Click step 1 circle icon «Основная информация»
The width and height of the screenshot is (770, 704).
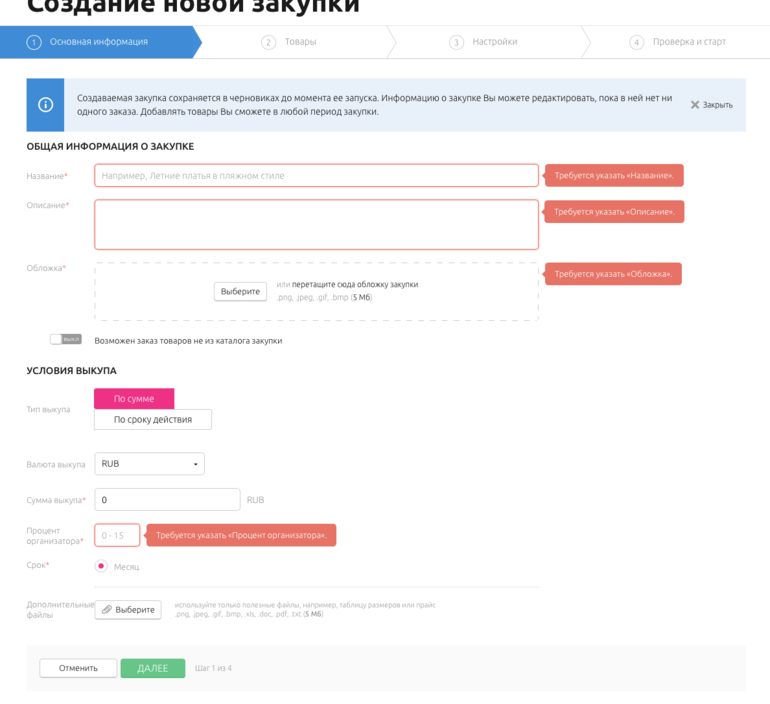tap(34, 42)
